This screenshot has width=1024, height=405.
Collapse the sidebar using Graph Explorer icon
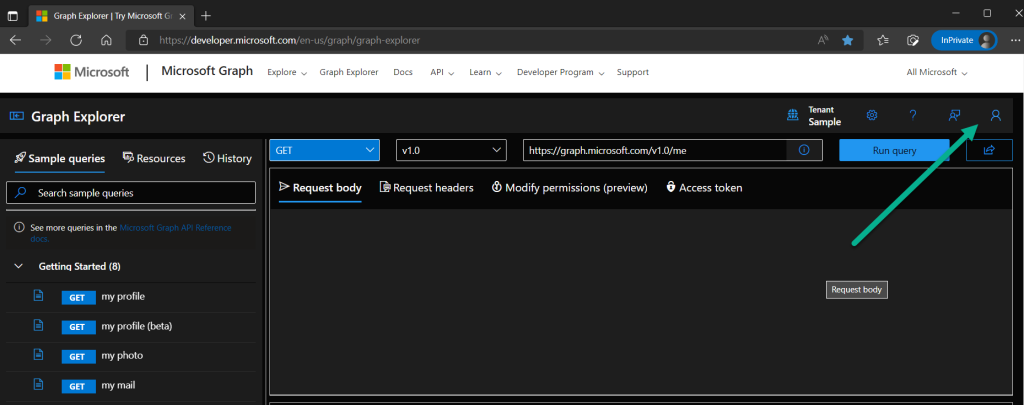tap(16, 116)
